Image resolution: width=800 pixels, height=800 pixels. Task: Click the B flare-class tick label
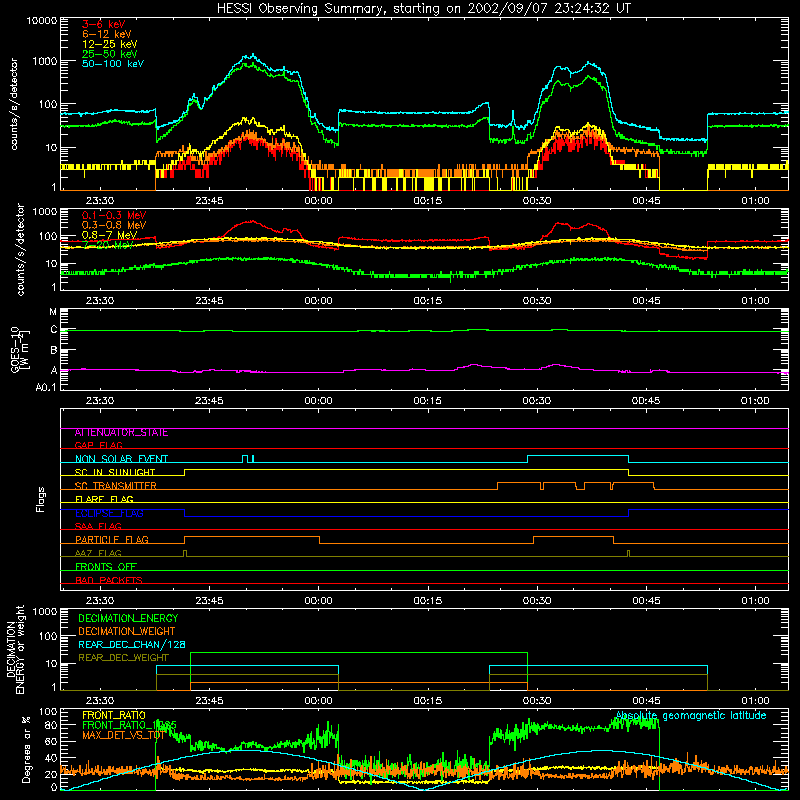click(54, 351)
